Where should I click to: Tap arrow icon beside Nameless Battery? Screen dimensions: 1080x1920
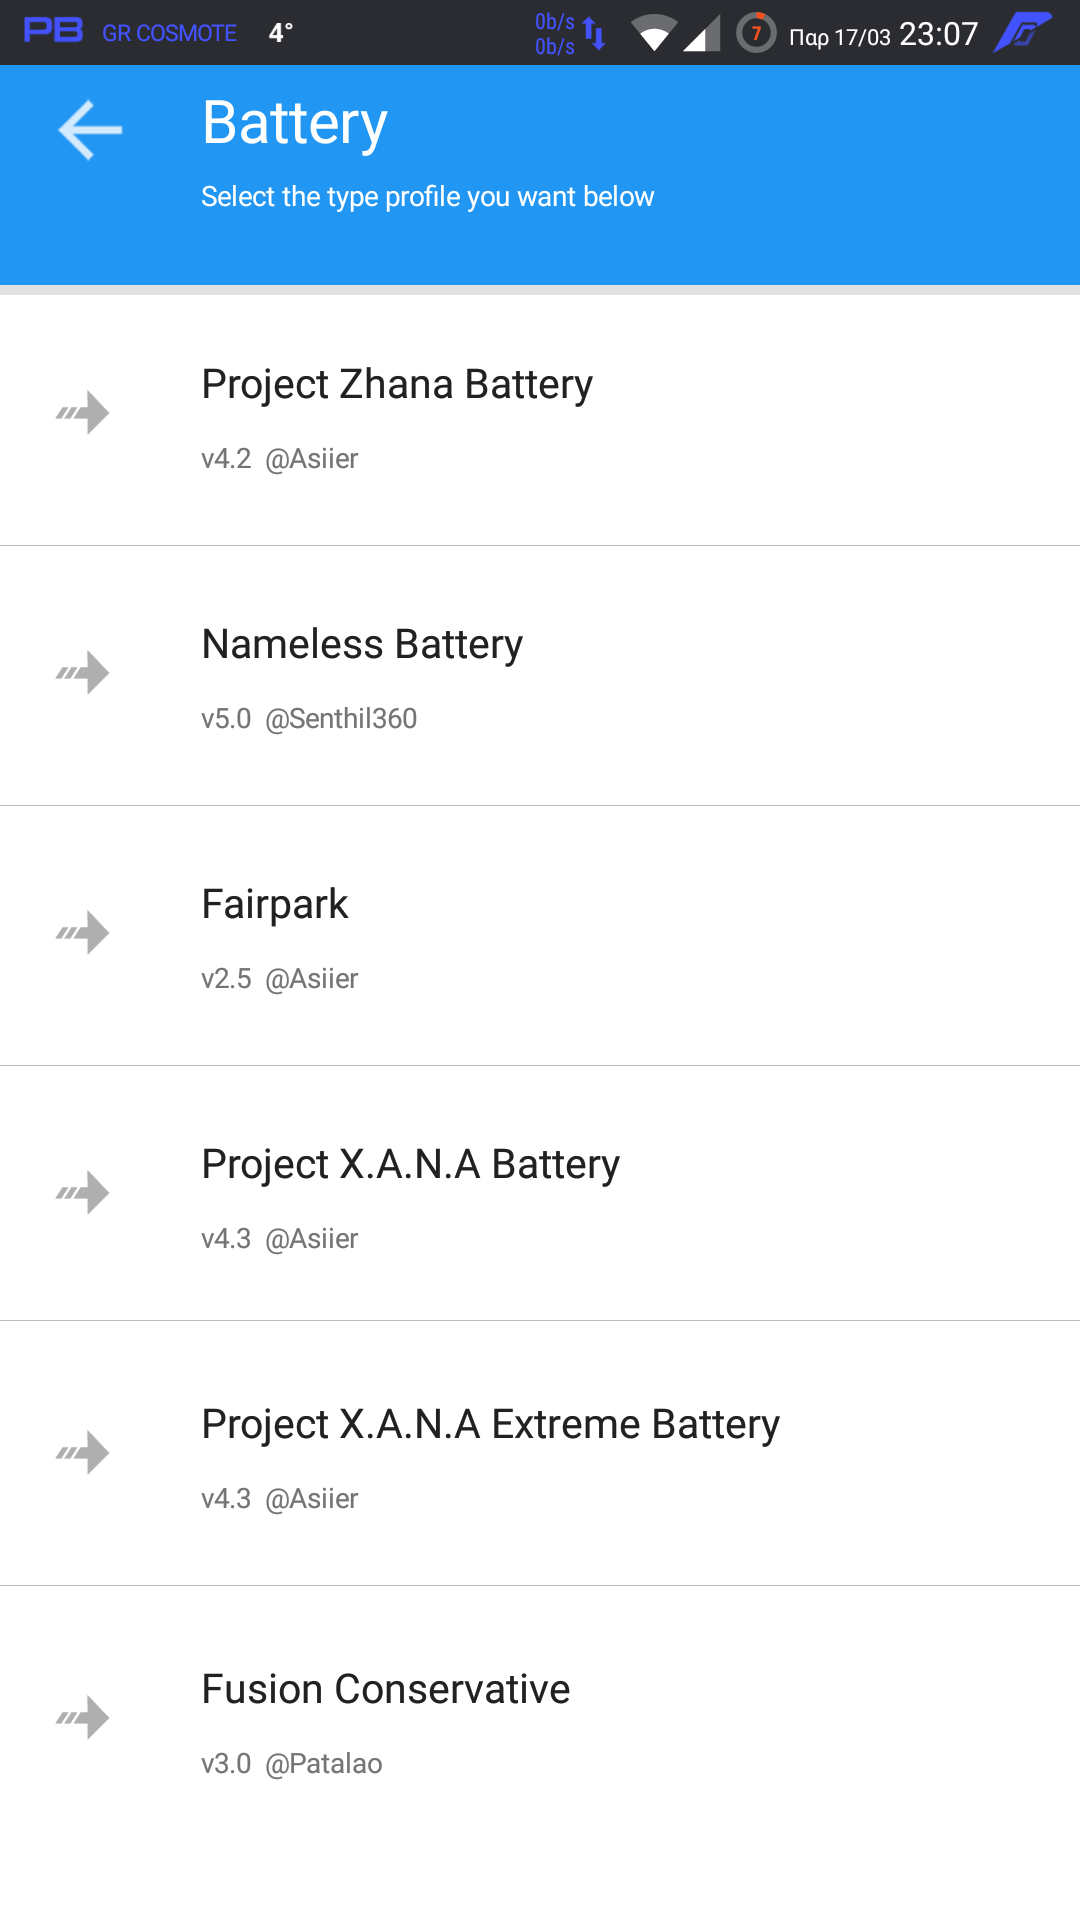coord(83,672)
